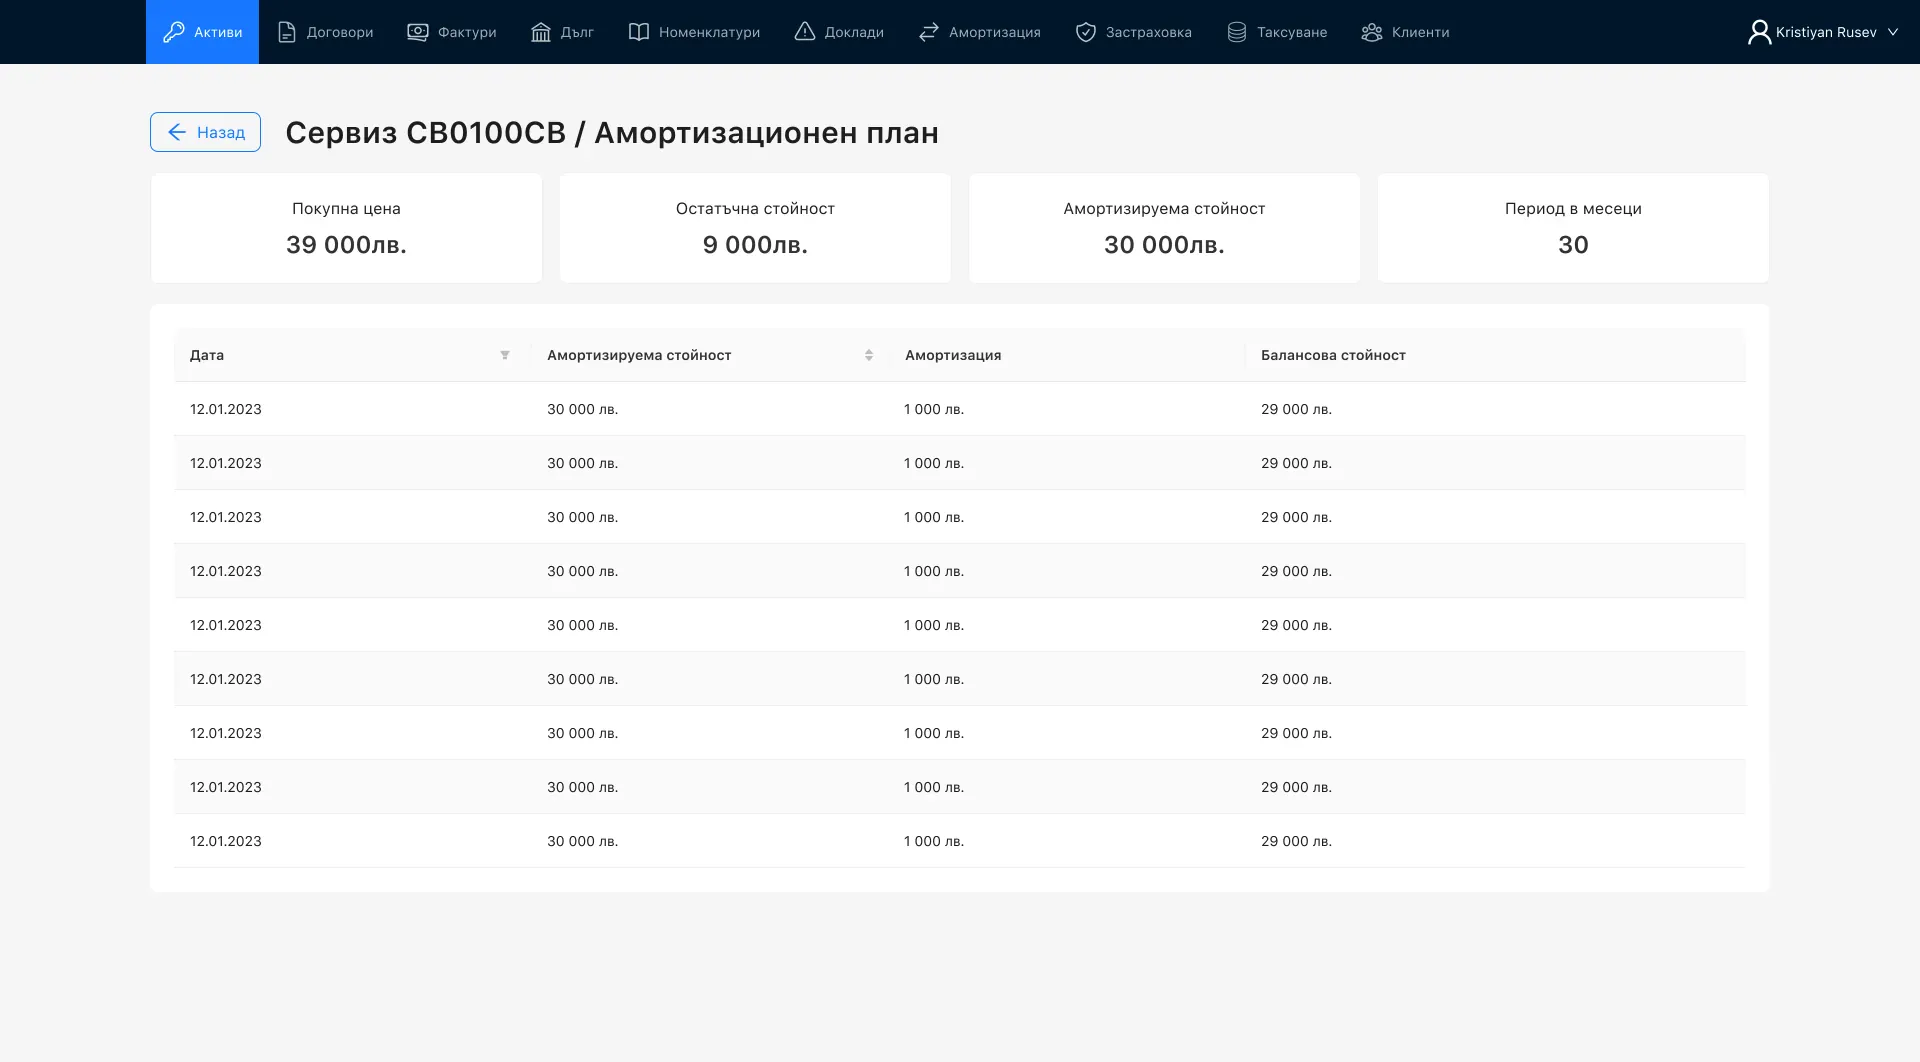
Task: Open the Номенклатури menu item
Action: 694,32
